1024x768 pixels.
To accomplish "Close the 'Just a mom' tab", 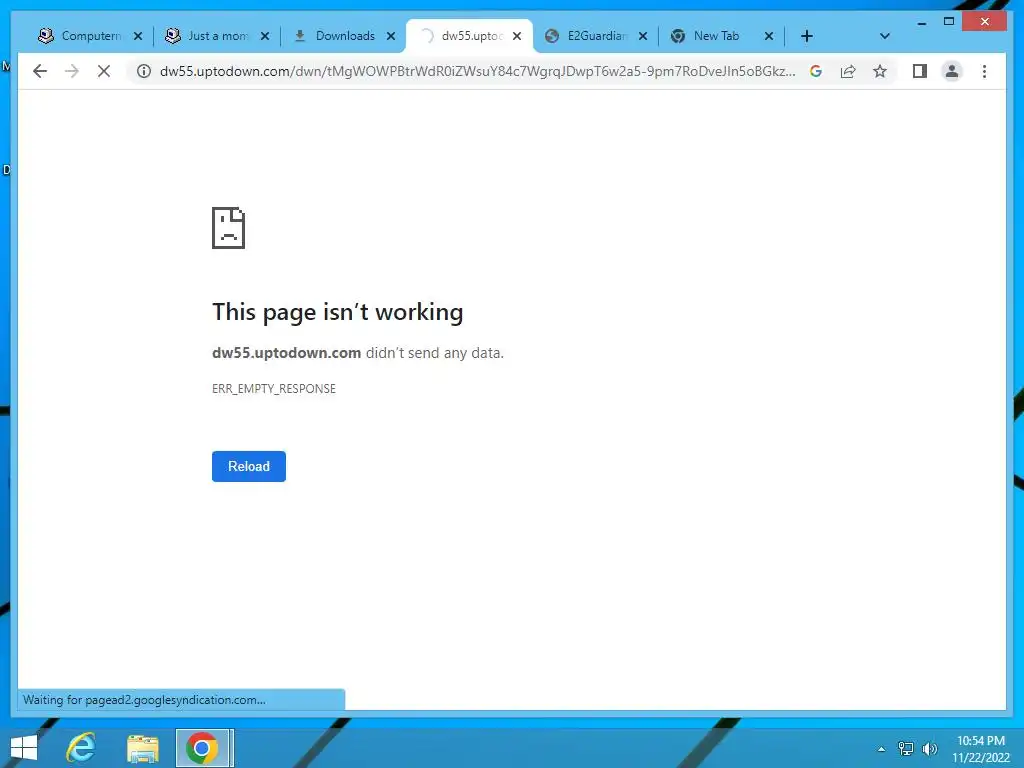I will (x=264, y=36).
